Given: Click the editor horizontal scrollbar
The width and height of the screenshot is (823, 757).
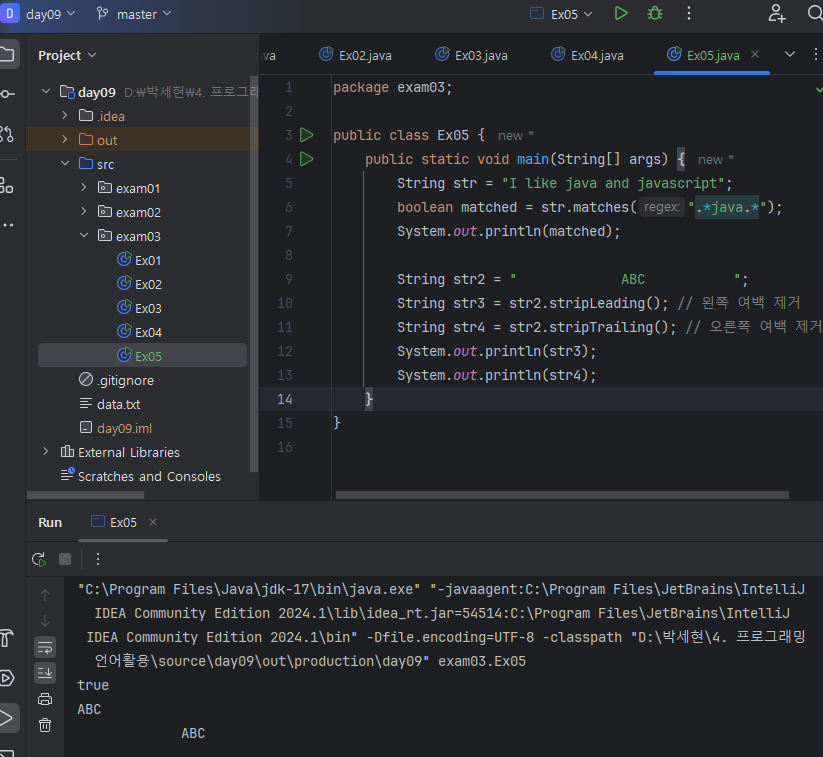Looking at the screenshot, I should 560,494.
